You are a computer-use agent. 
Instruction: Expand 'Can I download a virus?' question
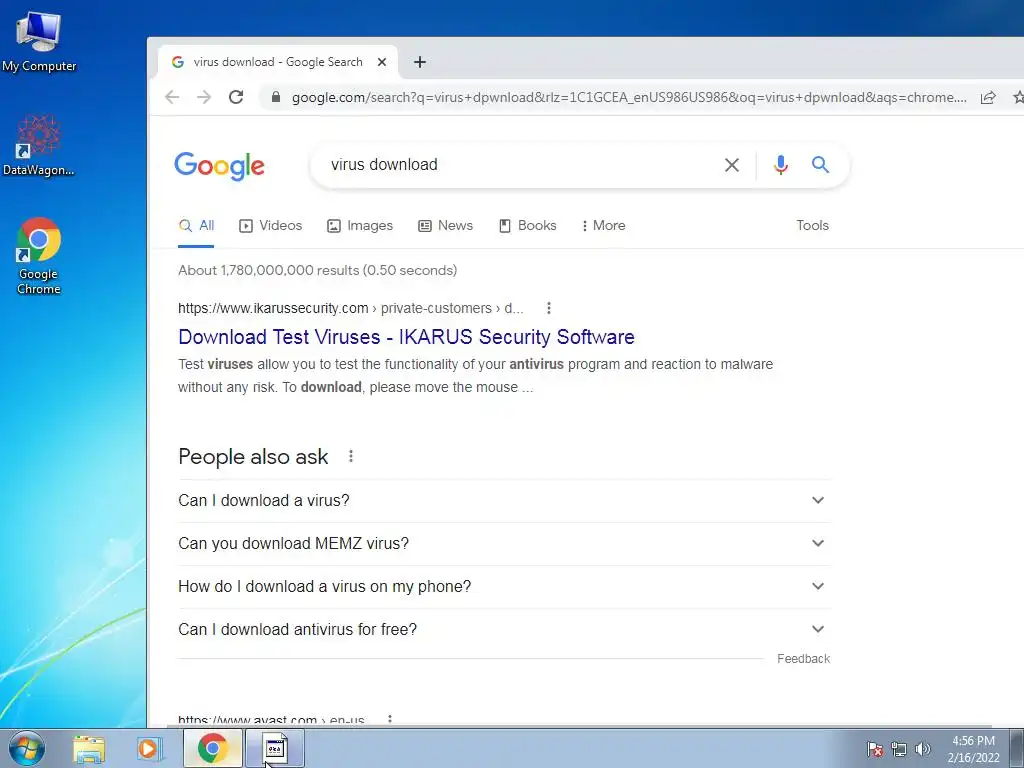[x=504, y=500]
